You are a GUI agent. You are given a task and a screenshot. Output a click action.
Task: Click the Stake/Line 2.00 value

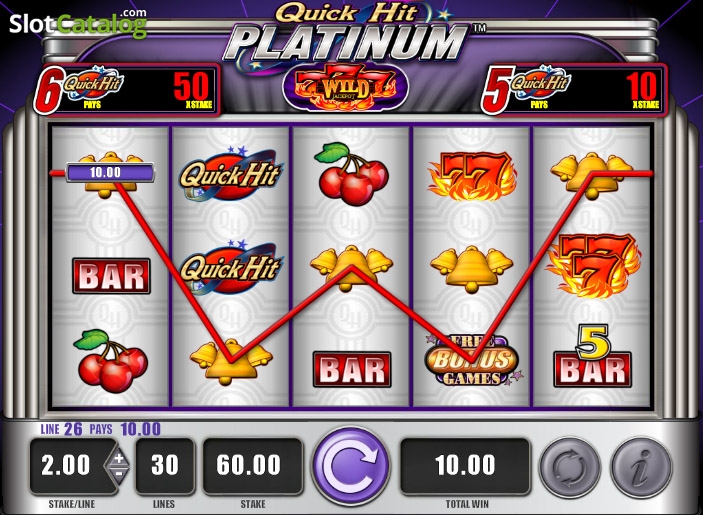[x=67, y=466]
